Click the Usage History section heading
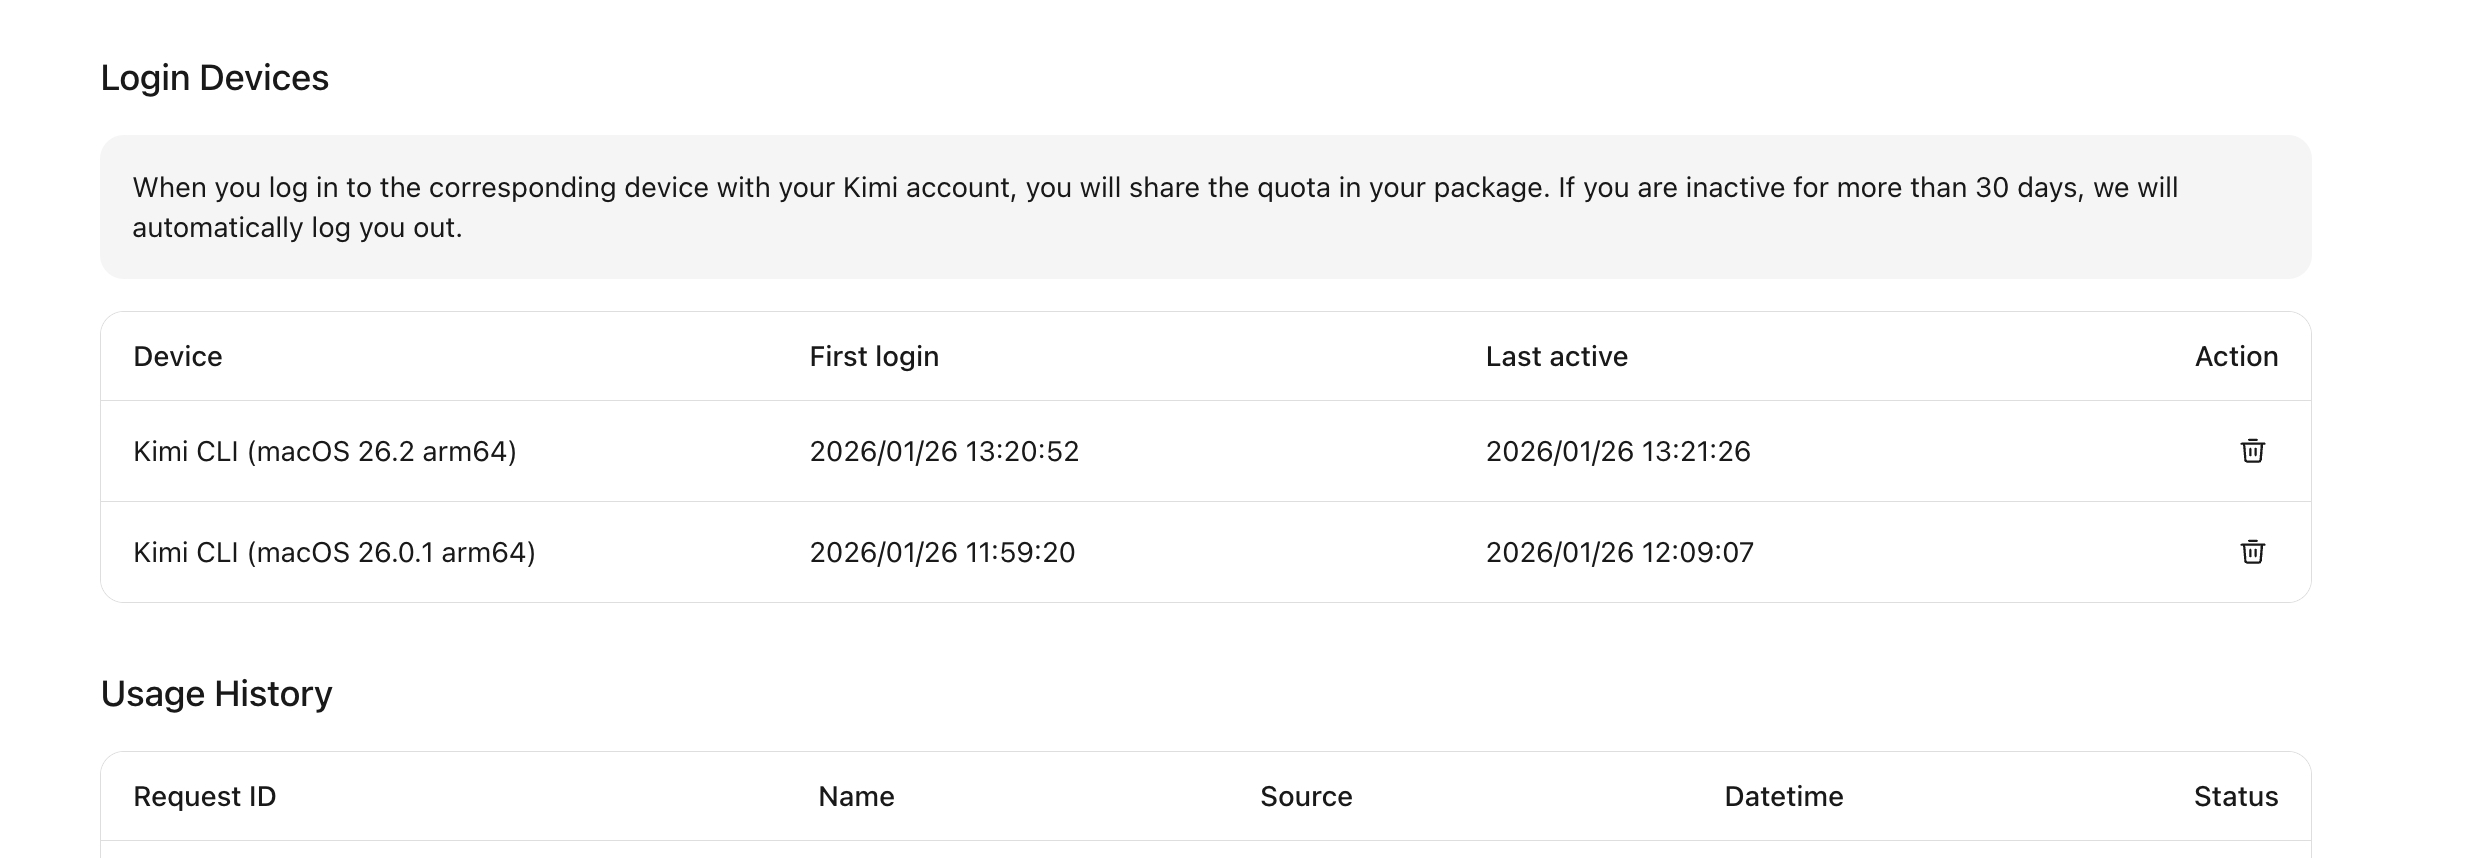The width and height of the screenshot is (2478, 858). click(217, 693)
